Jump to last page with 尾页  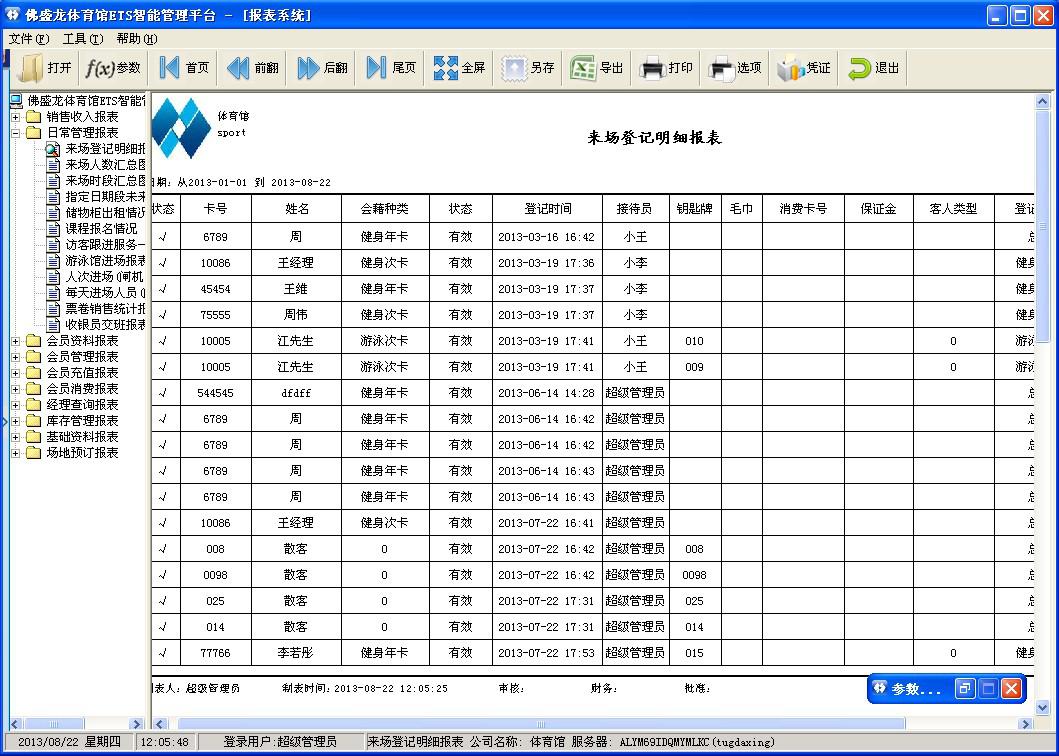pyautogui.click(x=390, y=68)
